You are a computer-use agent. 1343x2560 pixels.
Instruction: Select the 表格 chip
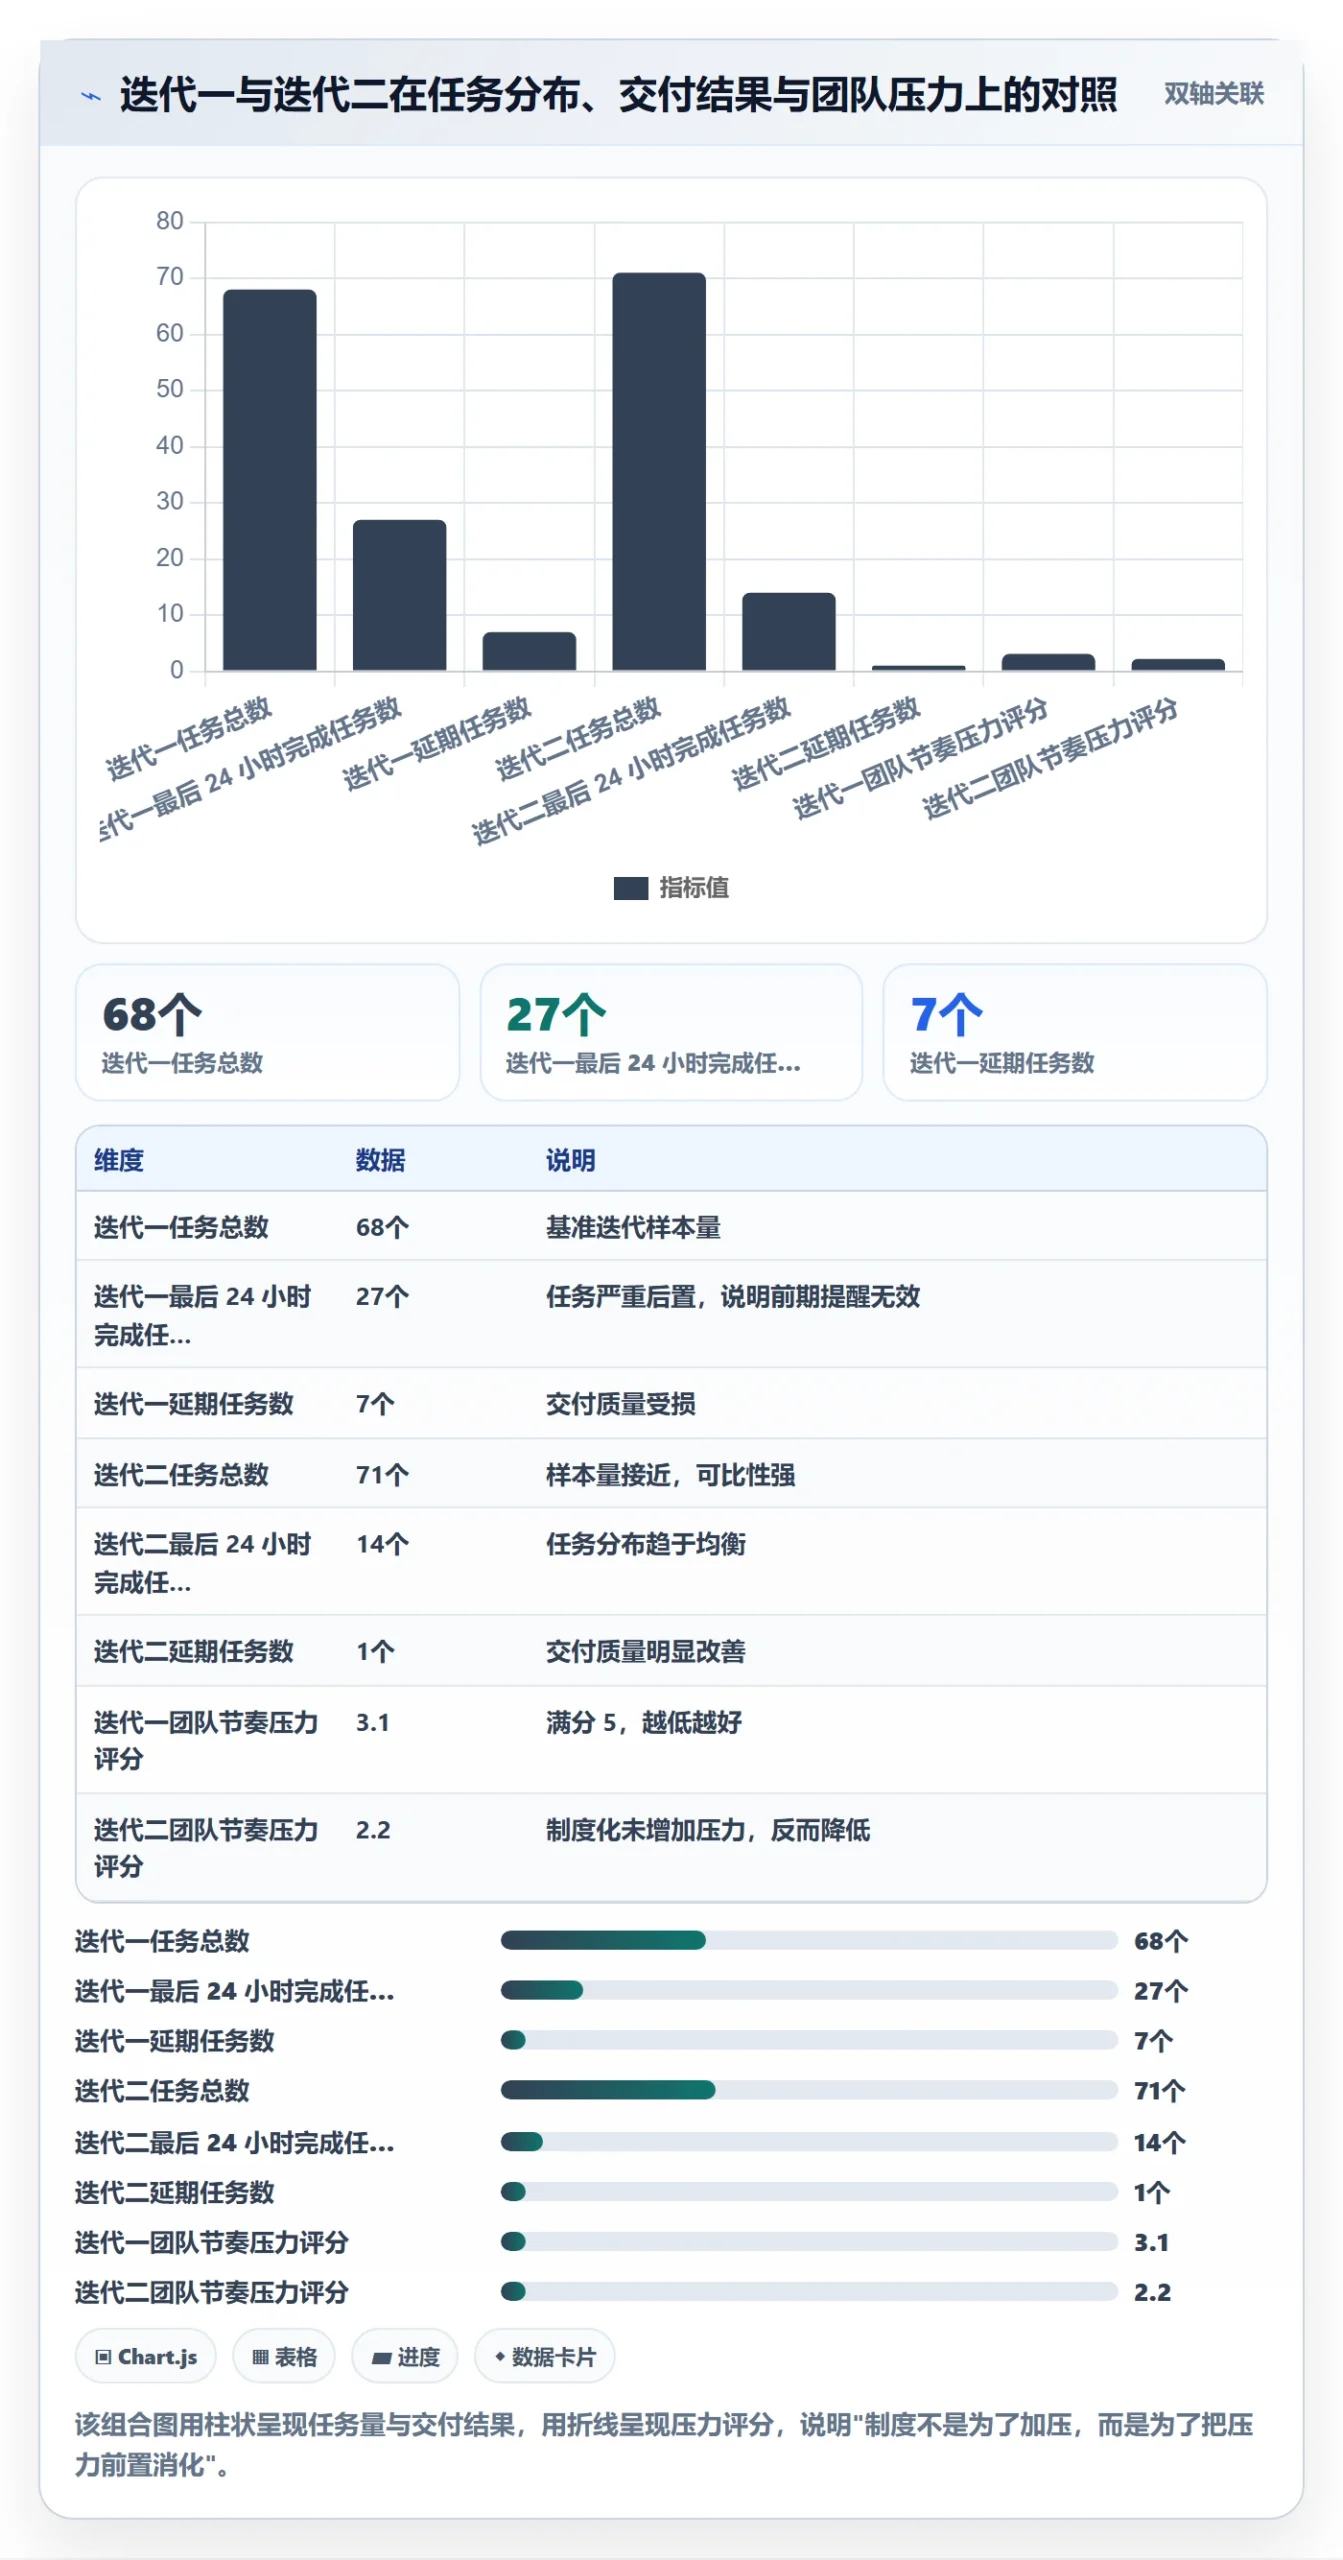pyautogui.click(x=284, y=2357)
